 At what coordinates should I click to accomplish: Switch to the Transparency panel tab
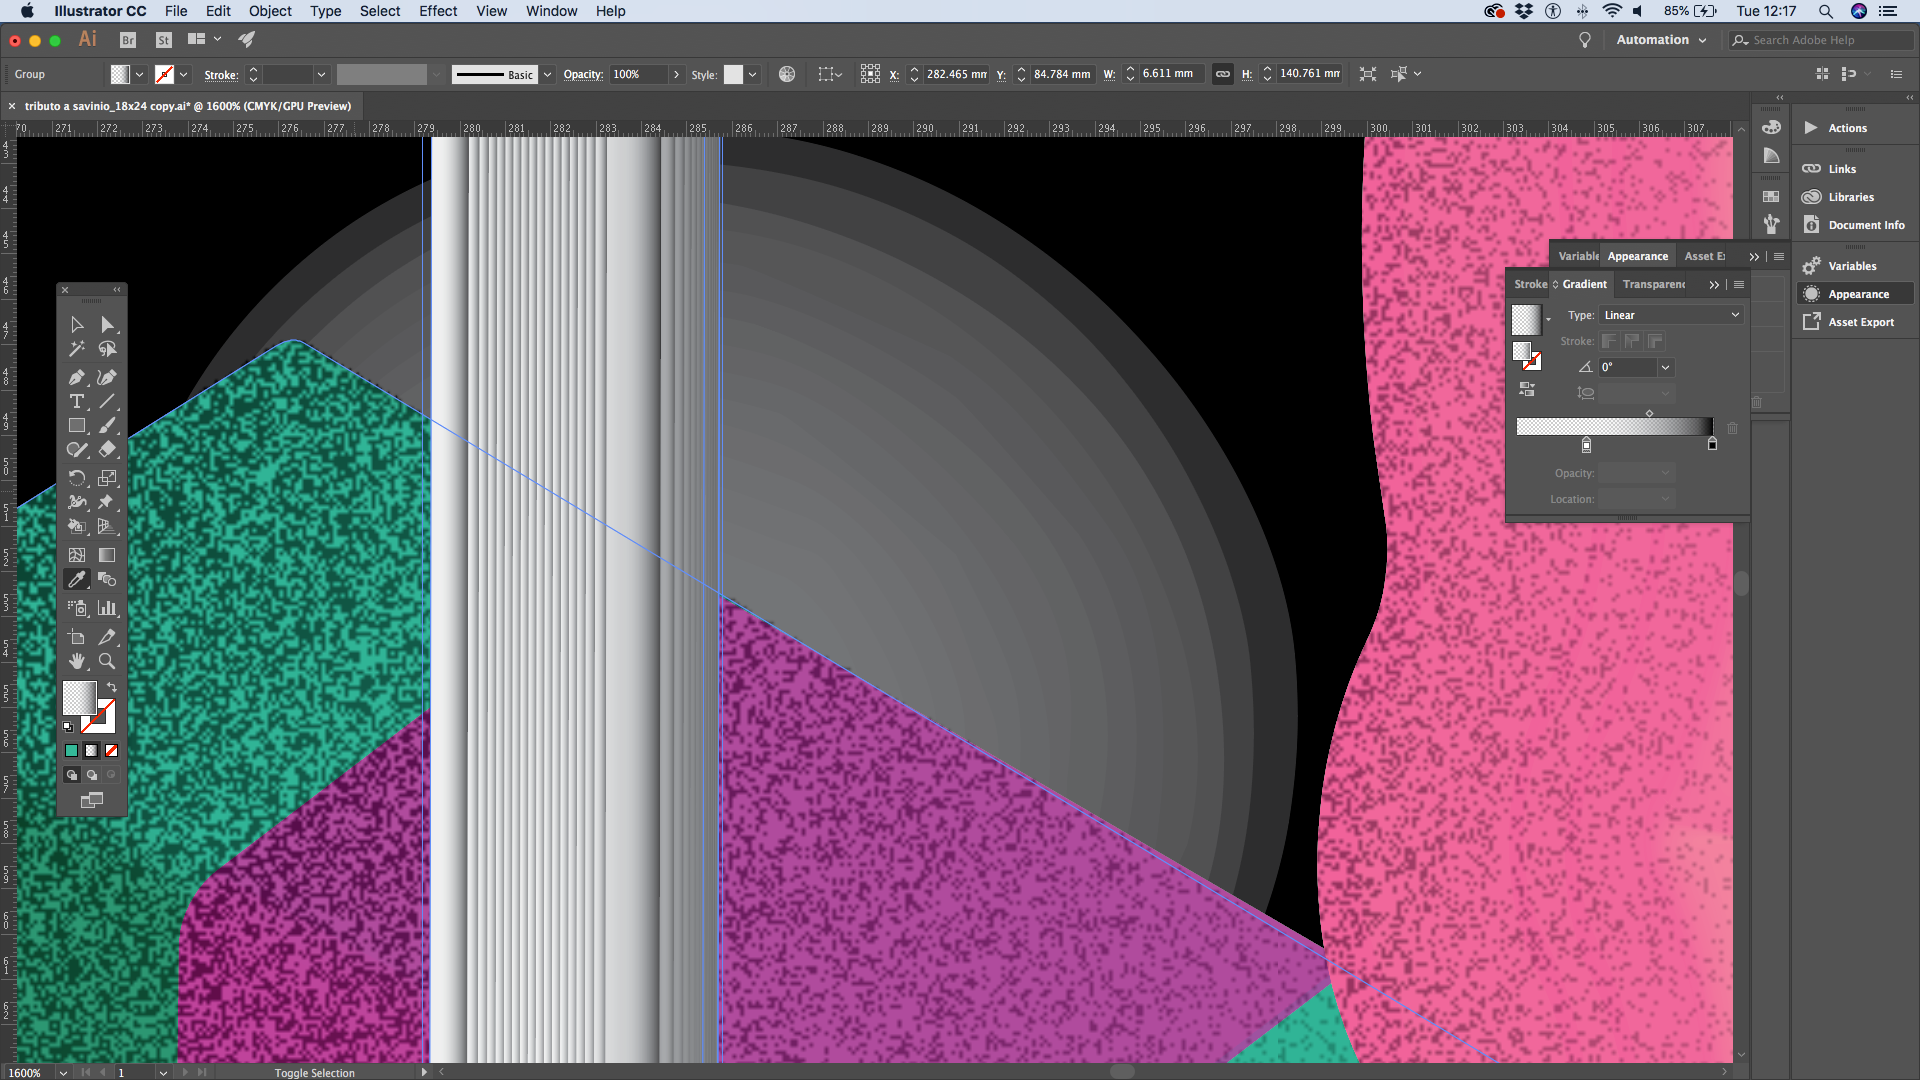(x=1653, y=285)
